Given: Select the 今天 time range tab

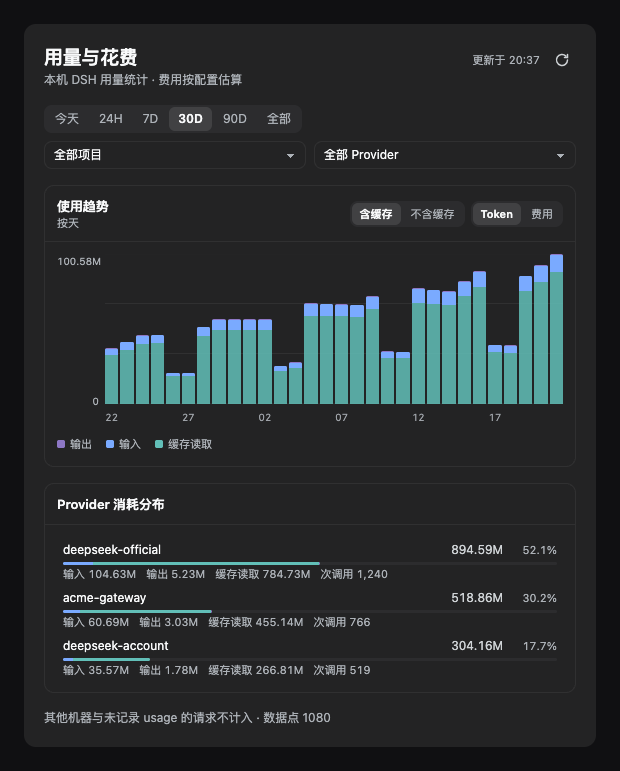Looking at the screenshot, I should [67, 119].
